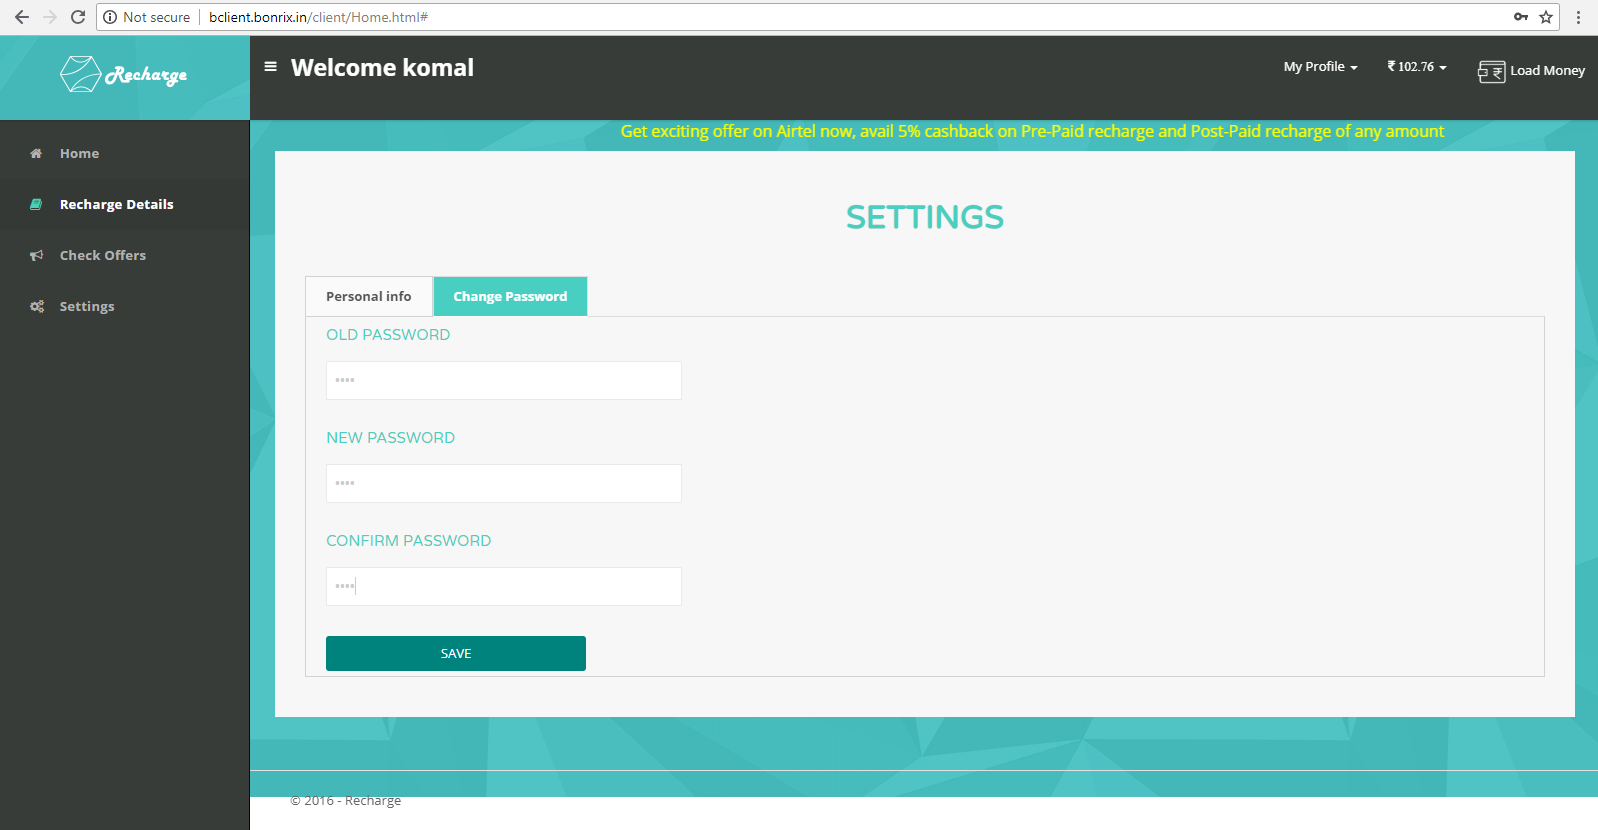Image resolution: width=1598 pixels, height=830 pixels.
Task: Switch to the Personal info tab
Action: pyautogui.click(x=368, y=296)
